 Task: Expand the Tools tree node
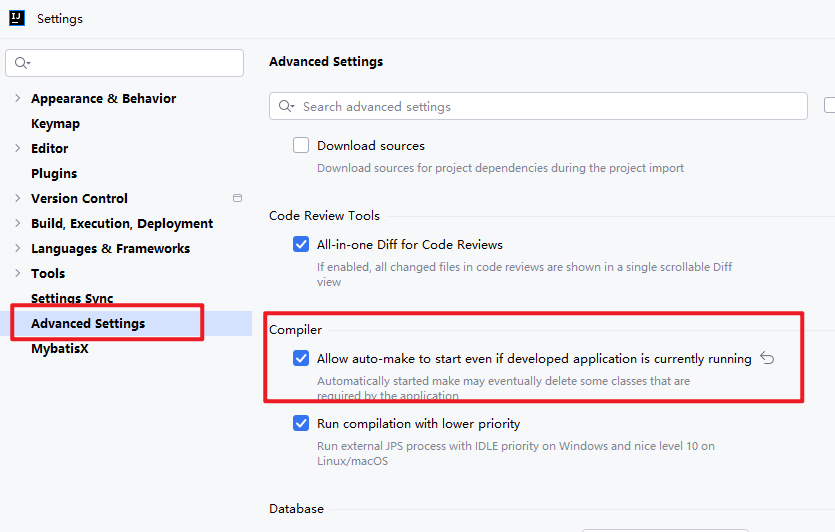17,273
